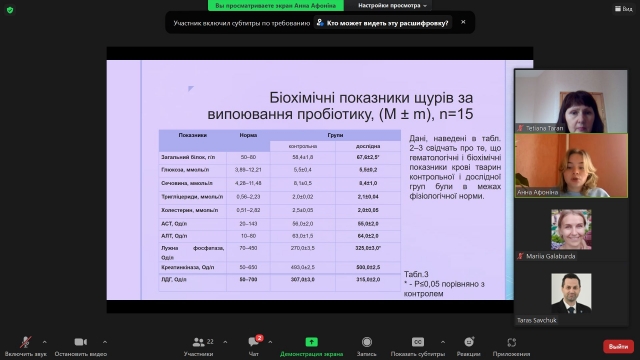Dismiss the subtitles notification with X

pyautogui.click(x=463, y=22)
